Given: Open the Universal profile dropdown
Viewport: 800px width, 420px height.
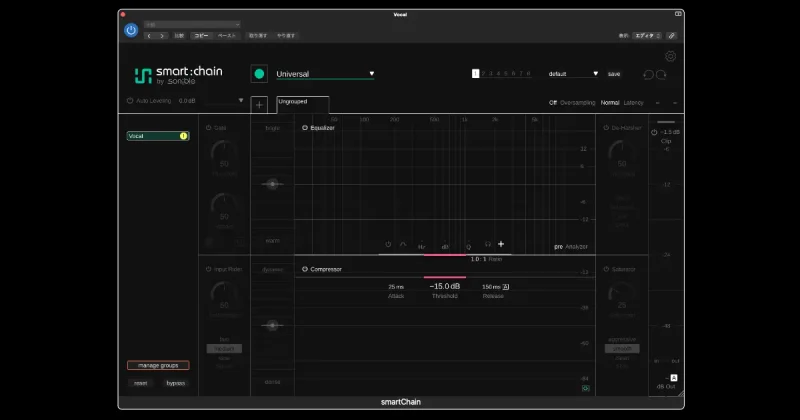Looking at the screenshot, I should tap(325, 74).
